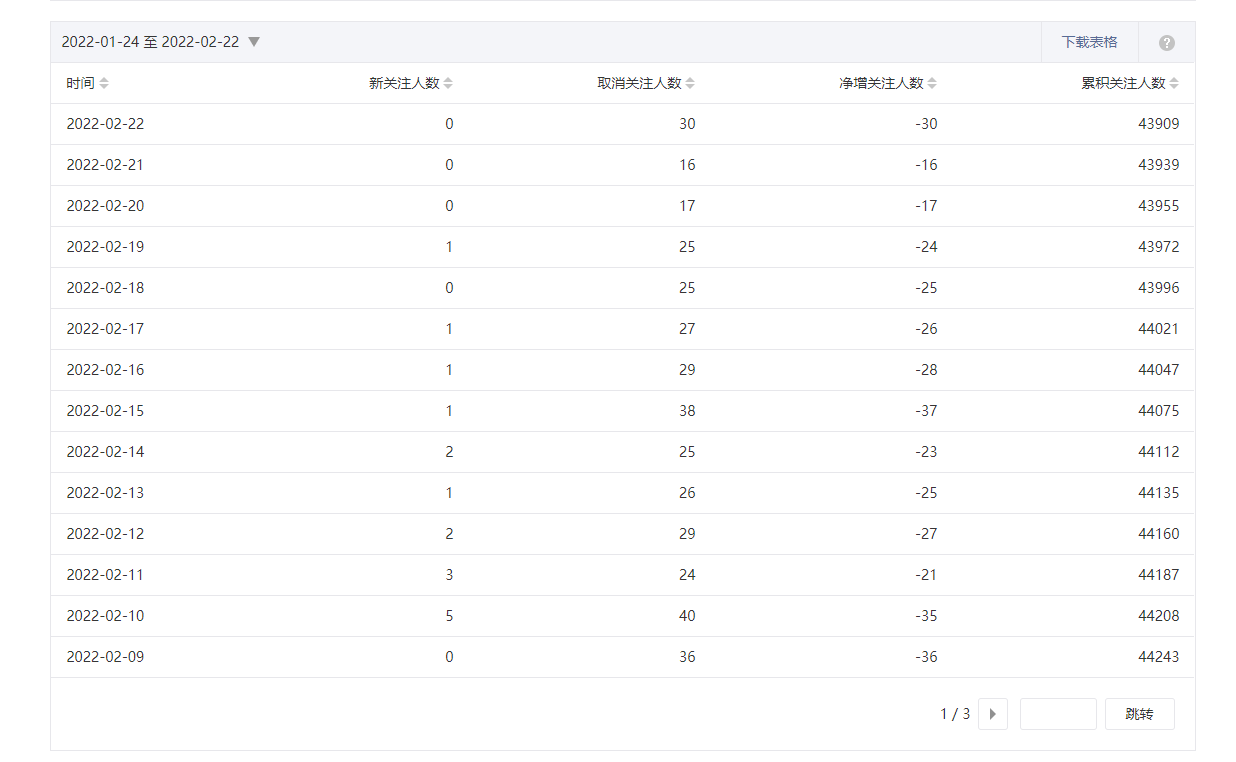This screenshot has width=1236, height=762.
Task: Click sort arrows beside 新关注人数
Action: 448,84
